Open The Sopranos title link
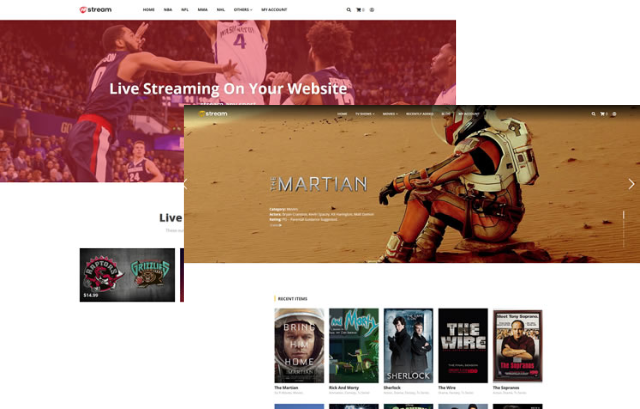The height and width of the screenshot is (409, 640). point(507,387)
